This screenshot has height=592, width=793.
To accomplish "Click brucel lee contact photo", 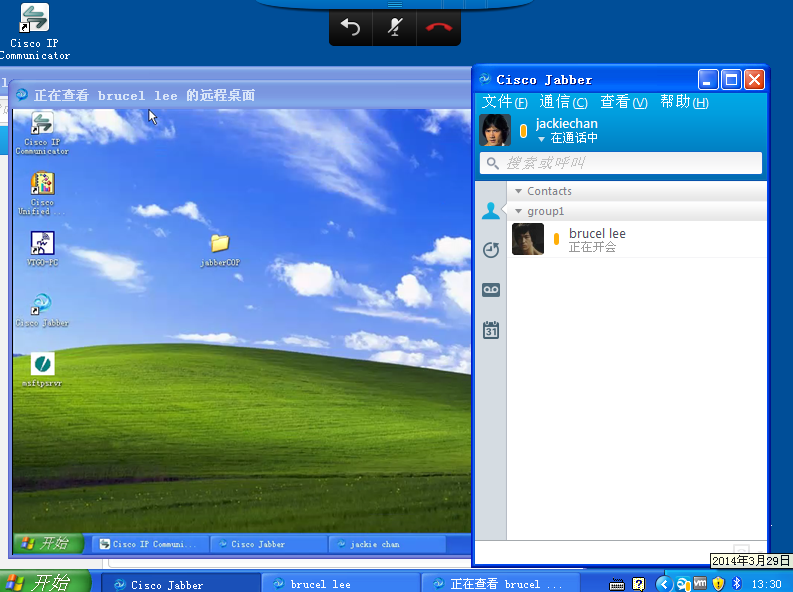I will click(527, 239).
